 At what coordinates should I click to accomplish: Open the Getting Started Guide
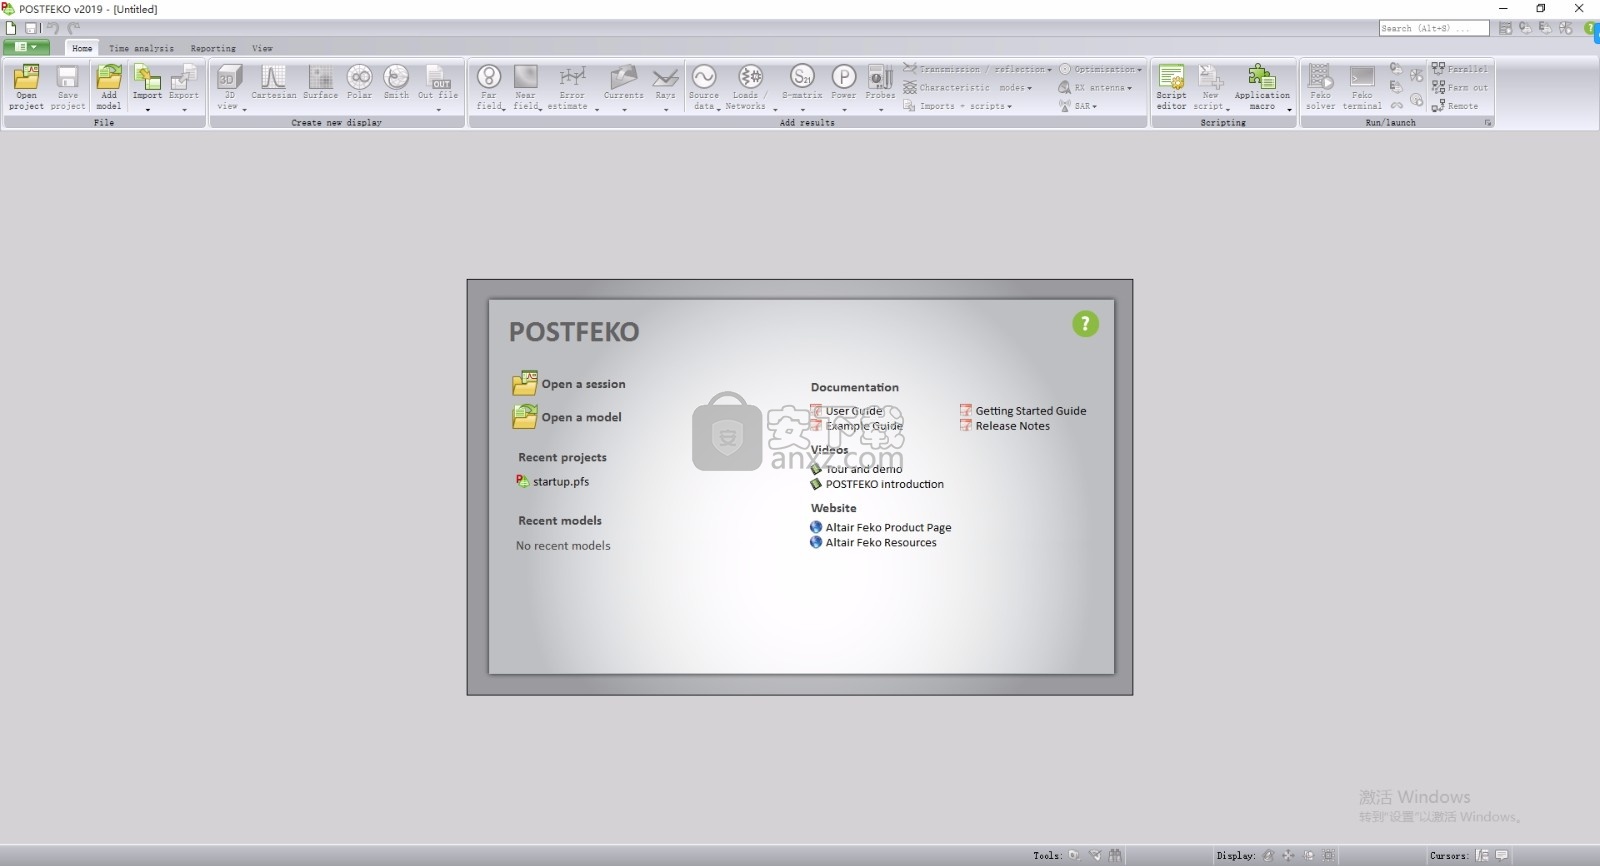1023,411
